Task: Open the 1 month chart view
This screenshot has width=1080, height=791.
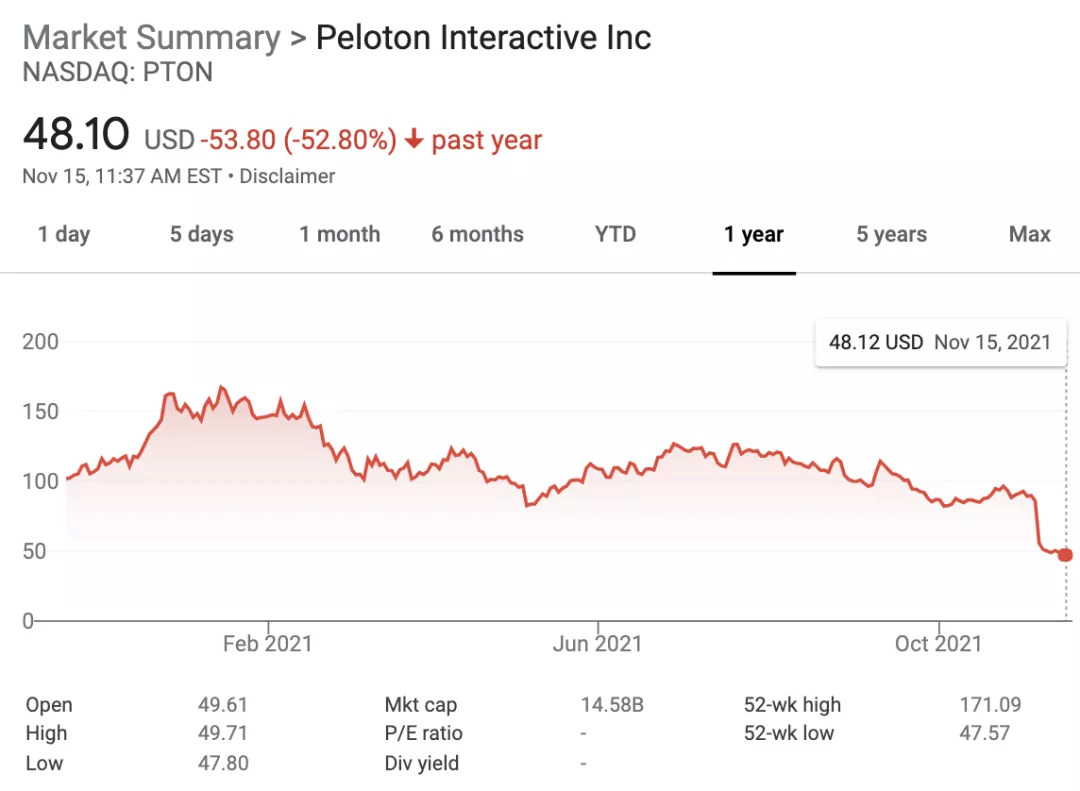Action: click(339, 235)
